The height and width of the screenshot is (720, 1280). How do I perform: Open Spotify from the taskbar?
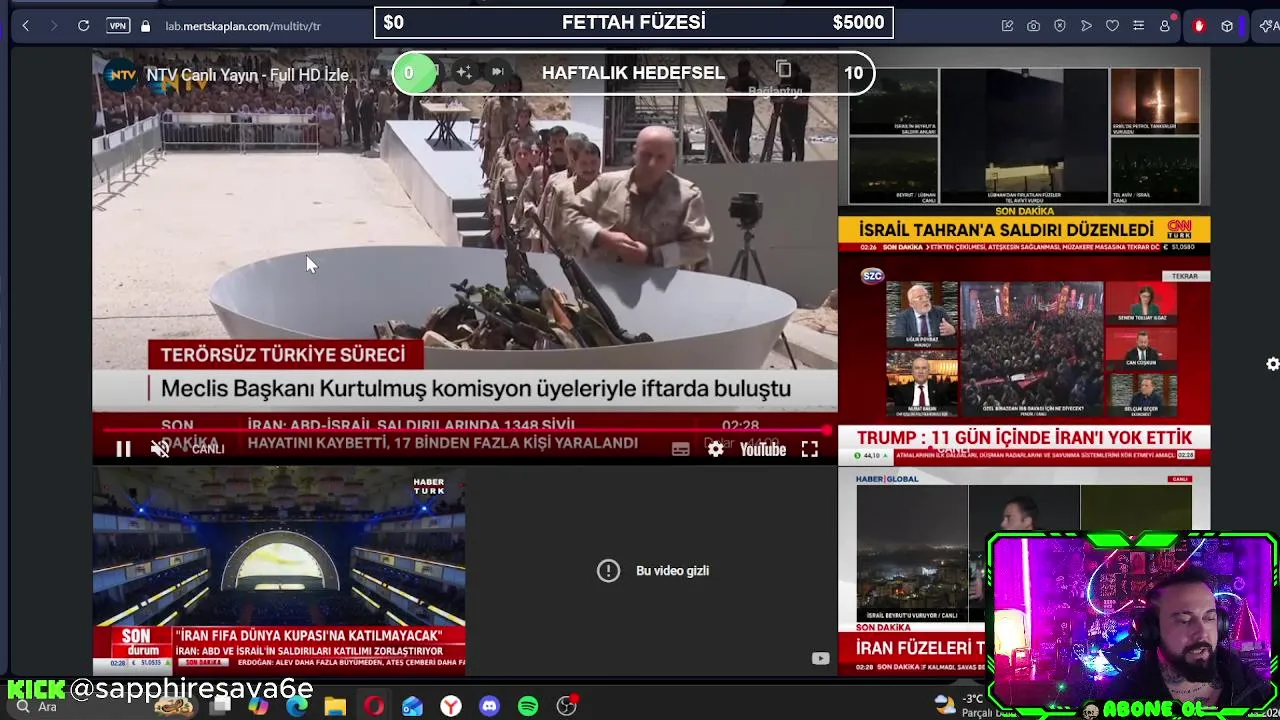click(x=528, y=707)
